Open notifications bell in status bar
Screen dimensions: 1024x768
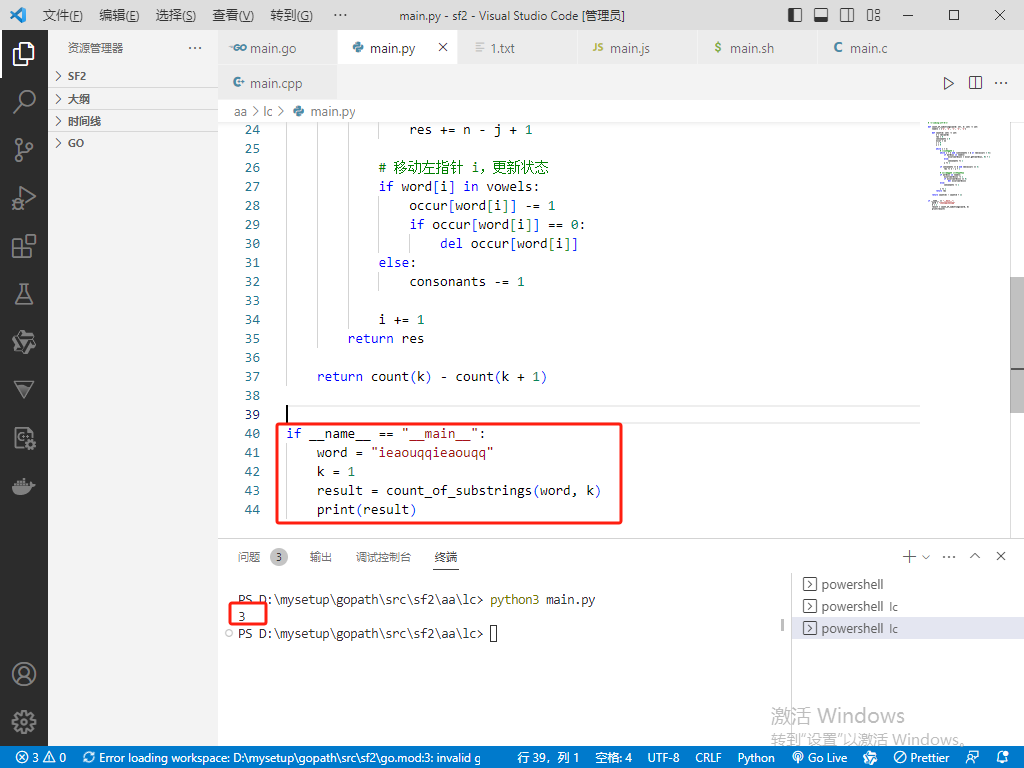point(1003,758)
